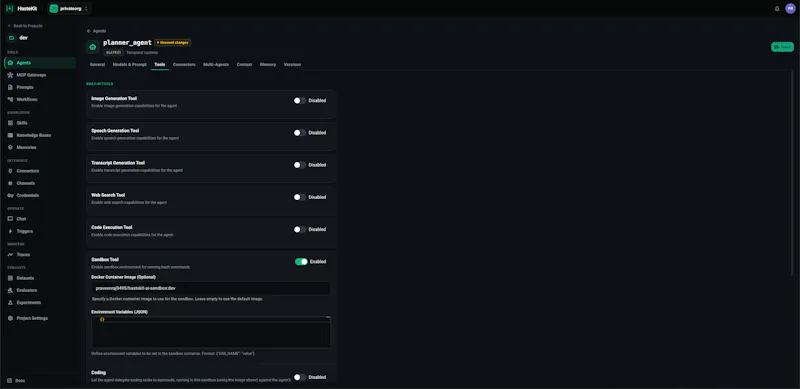
Task: Open the privateorg organization switcher arrows
Action: tap(86, 9)
